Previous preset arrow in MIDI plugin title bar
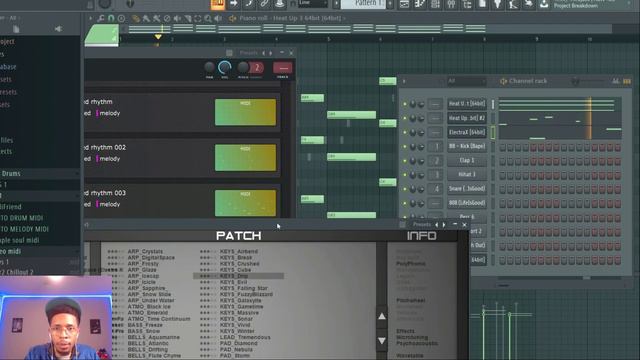Screen dimensions: 640x360 [x=263, y=53]
